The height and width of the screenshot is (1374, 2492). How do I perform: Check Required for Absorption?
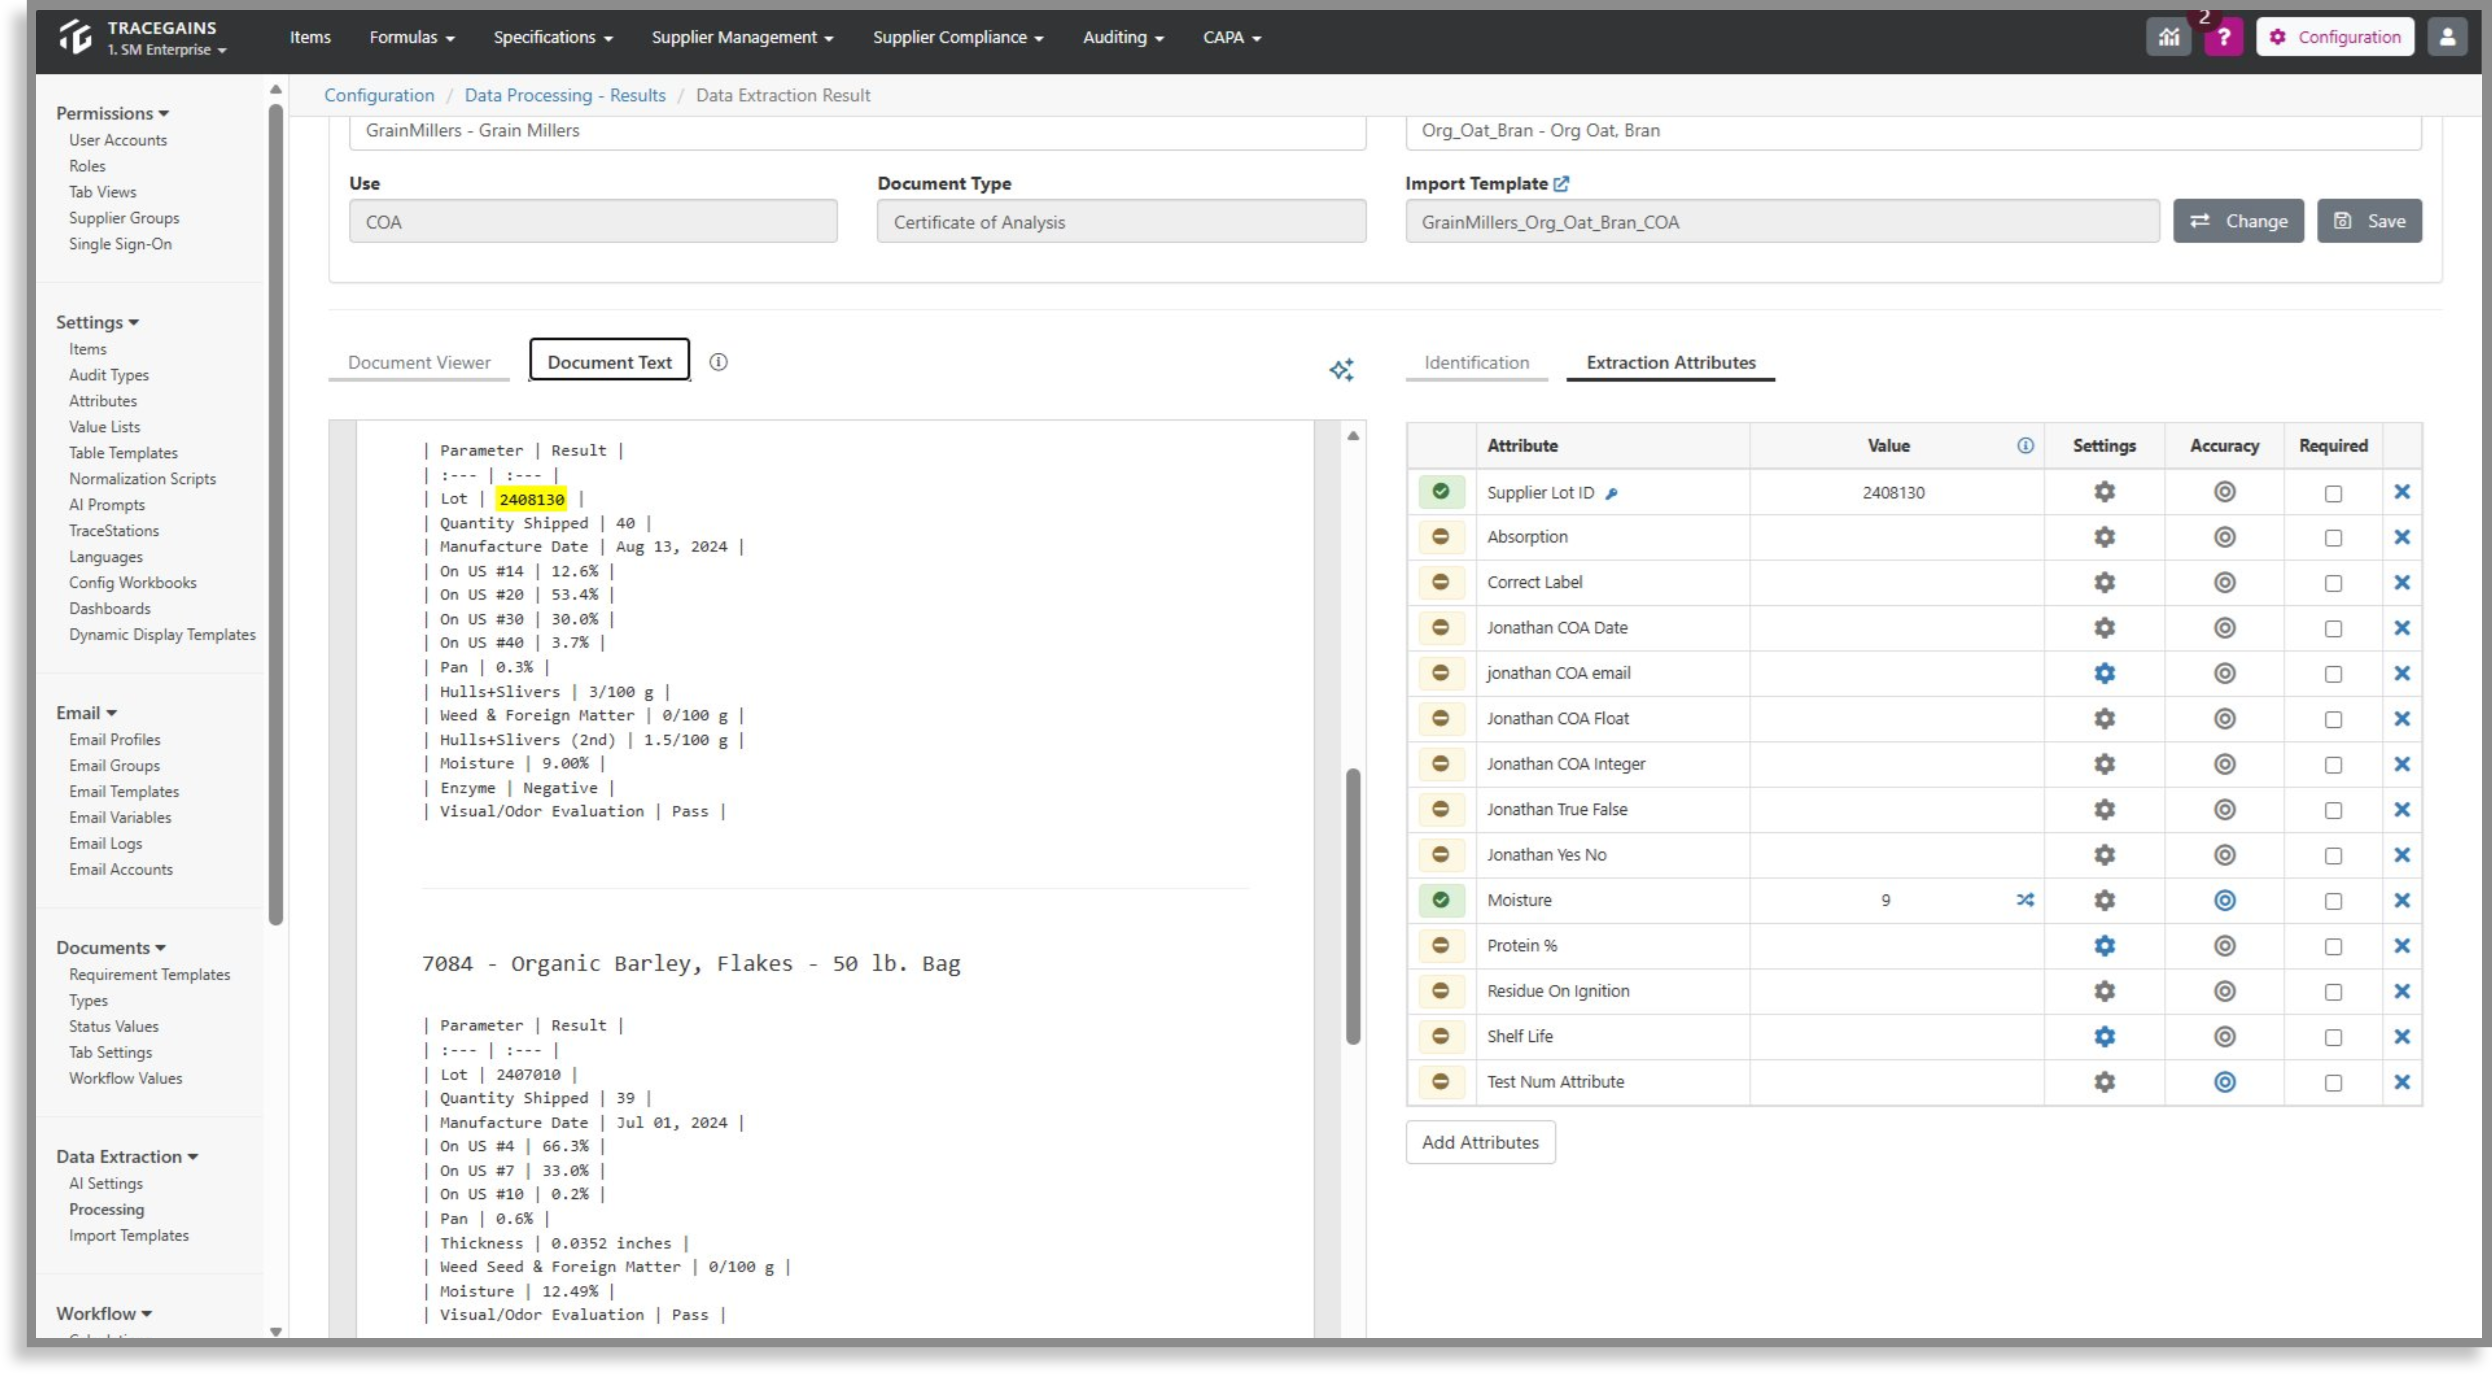click(x=2333, y=538)
